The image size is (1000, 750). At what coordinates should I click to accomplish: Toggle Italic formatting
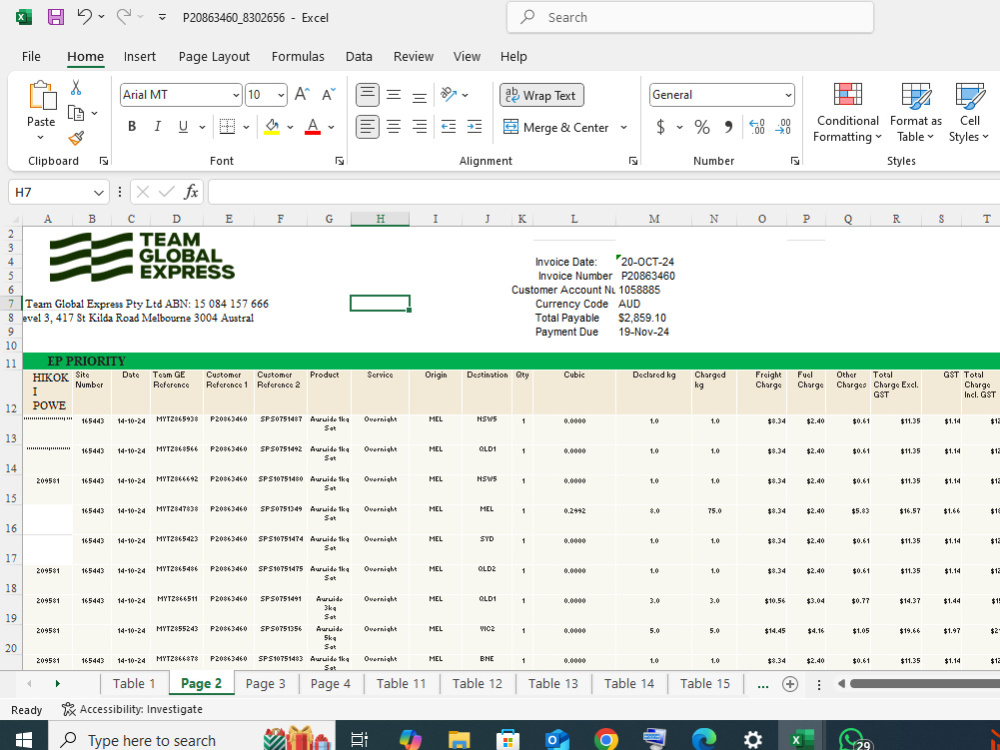point(159,127)
